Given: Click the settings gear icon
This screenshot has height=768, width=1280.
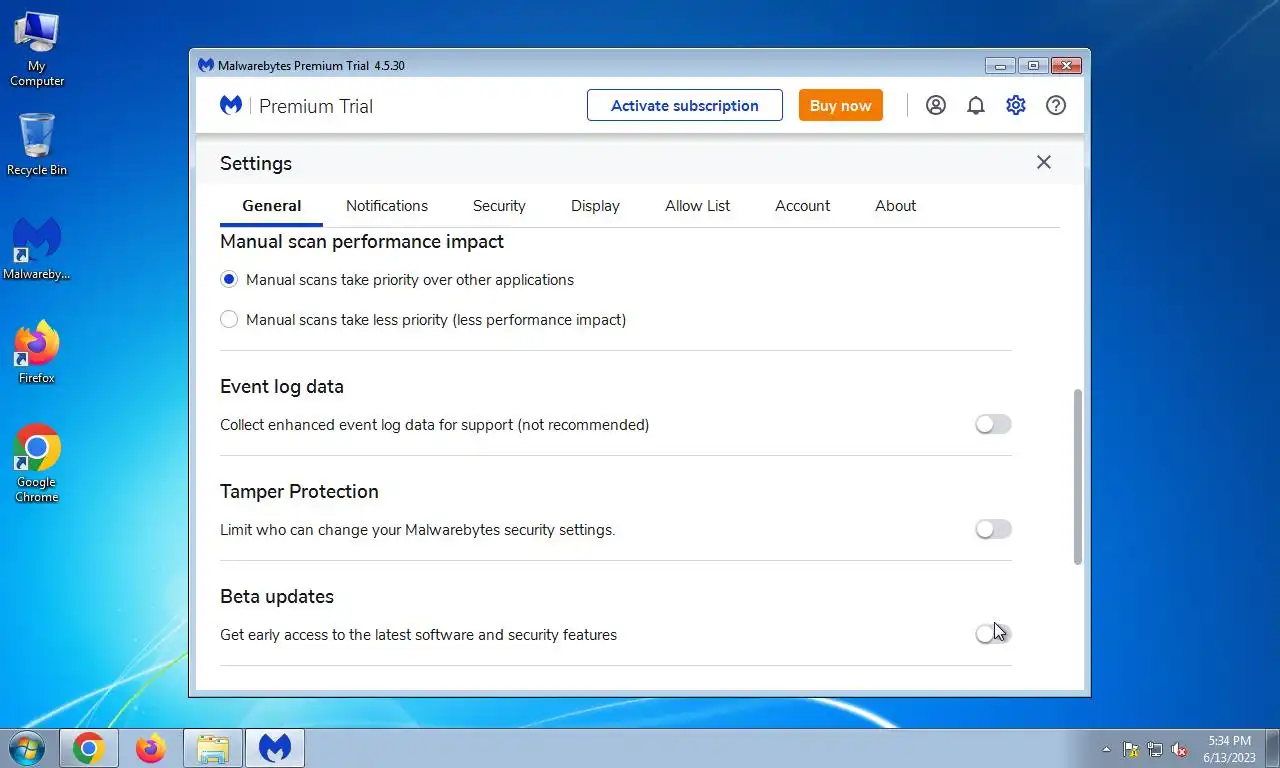Looking at the screenshot, I should [1016, 105].
